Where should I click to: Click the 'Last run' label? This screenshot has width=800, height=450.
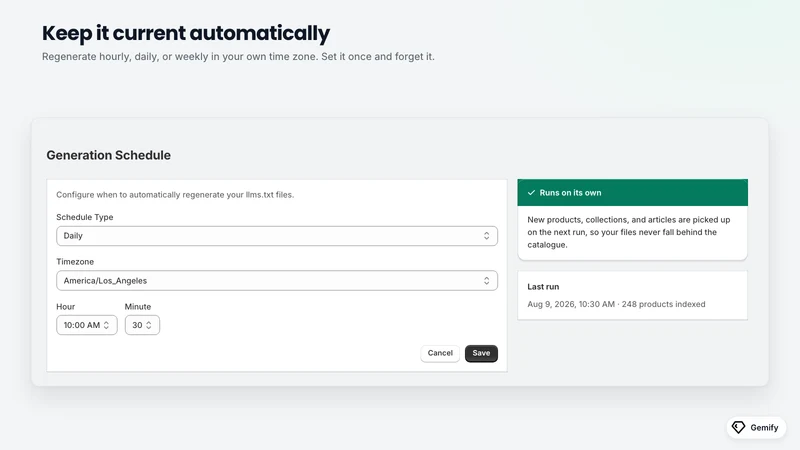point(543,287)
